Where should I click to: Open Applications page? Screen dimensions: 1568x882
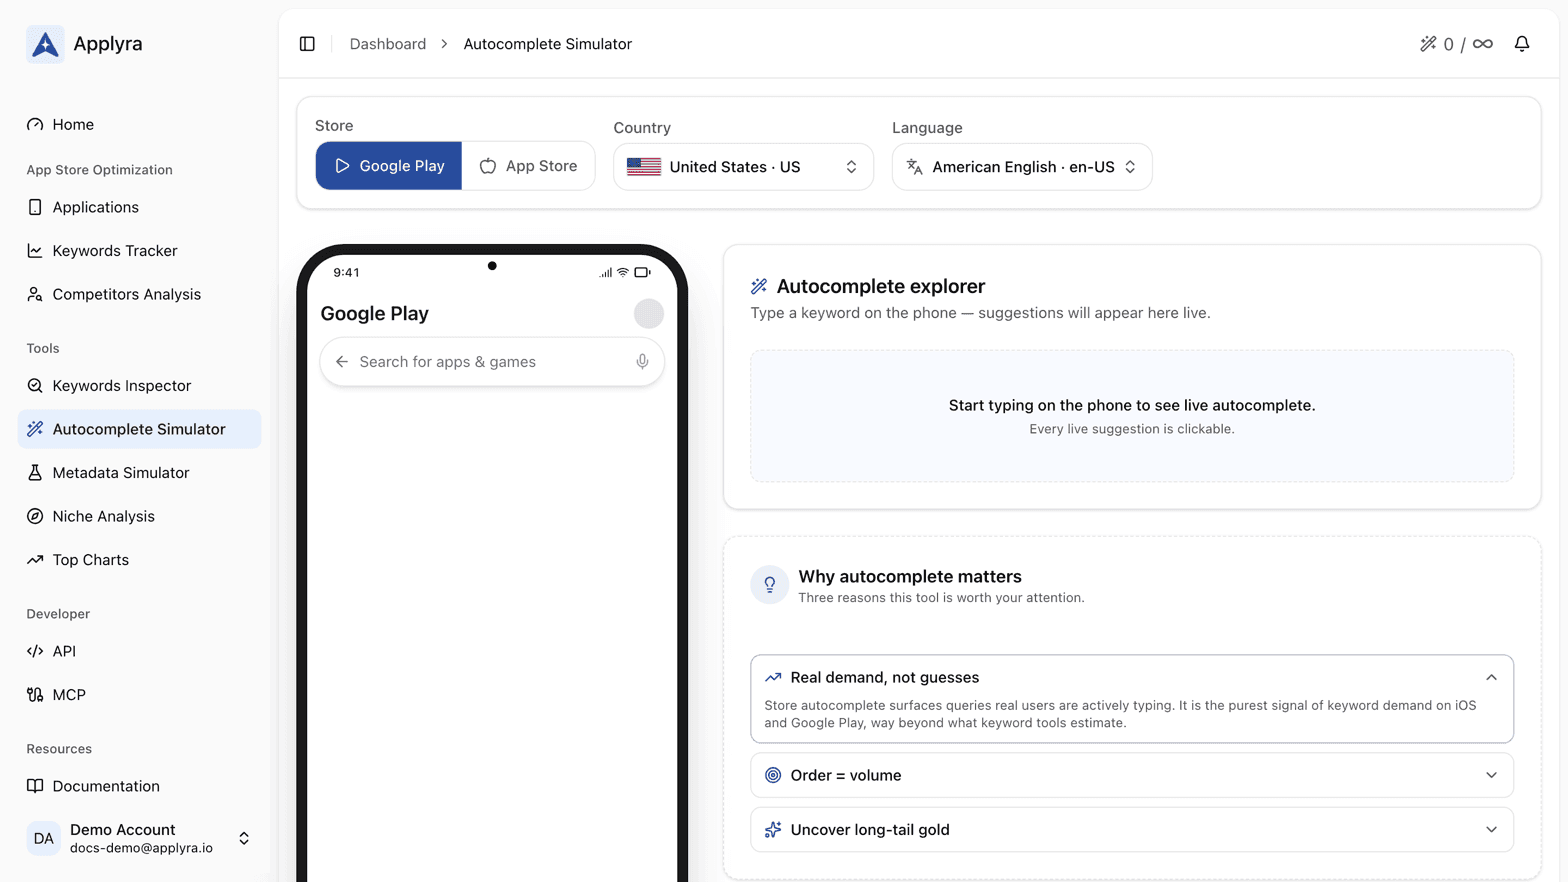[139, 207]
